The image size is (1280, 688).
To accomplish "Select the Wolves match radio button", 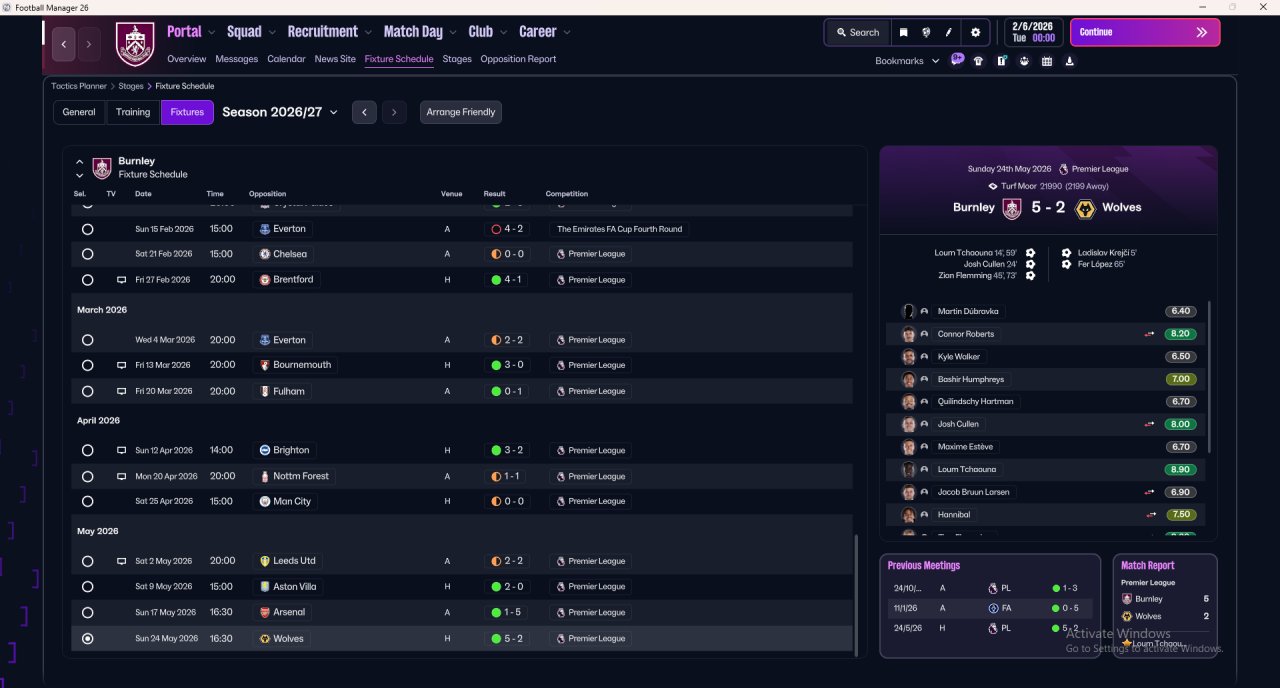I will 87,638.
